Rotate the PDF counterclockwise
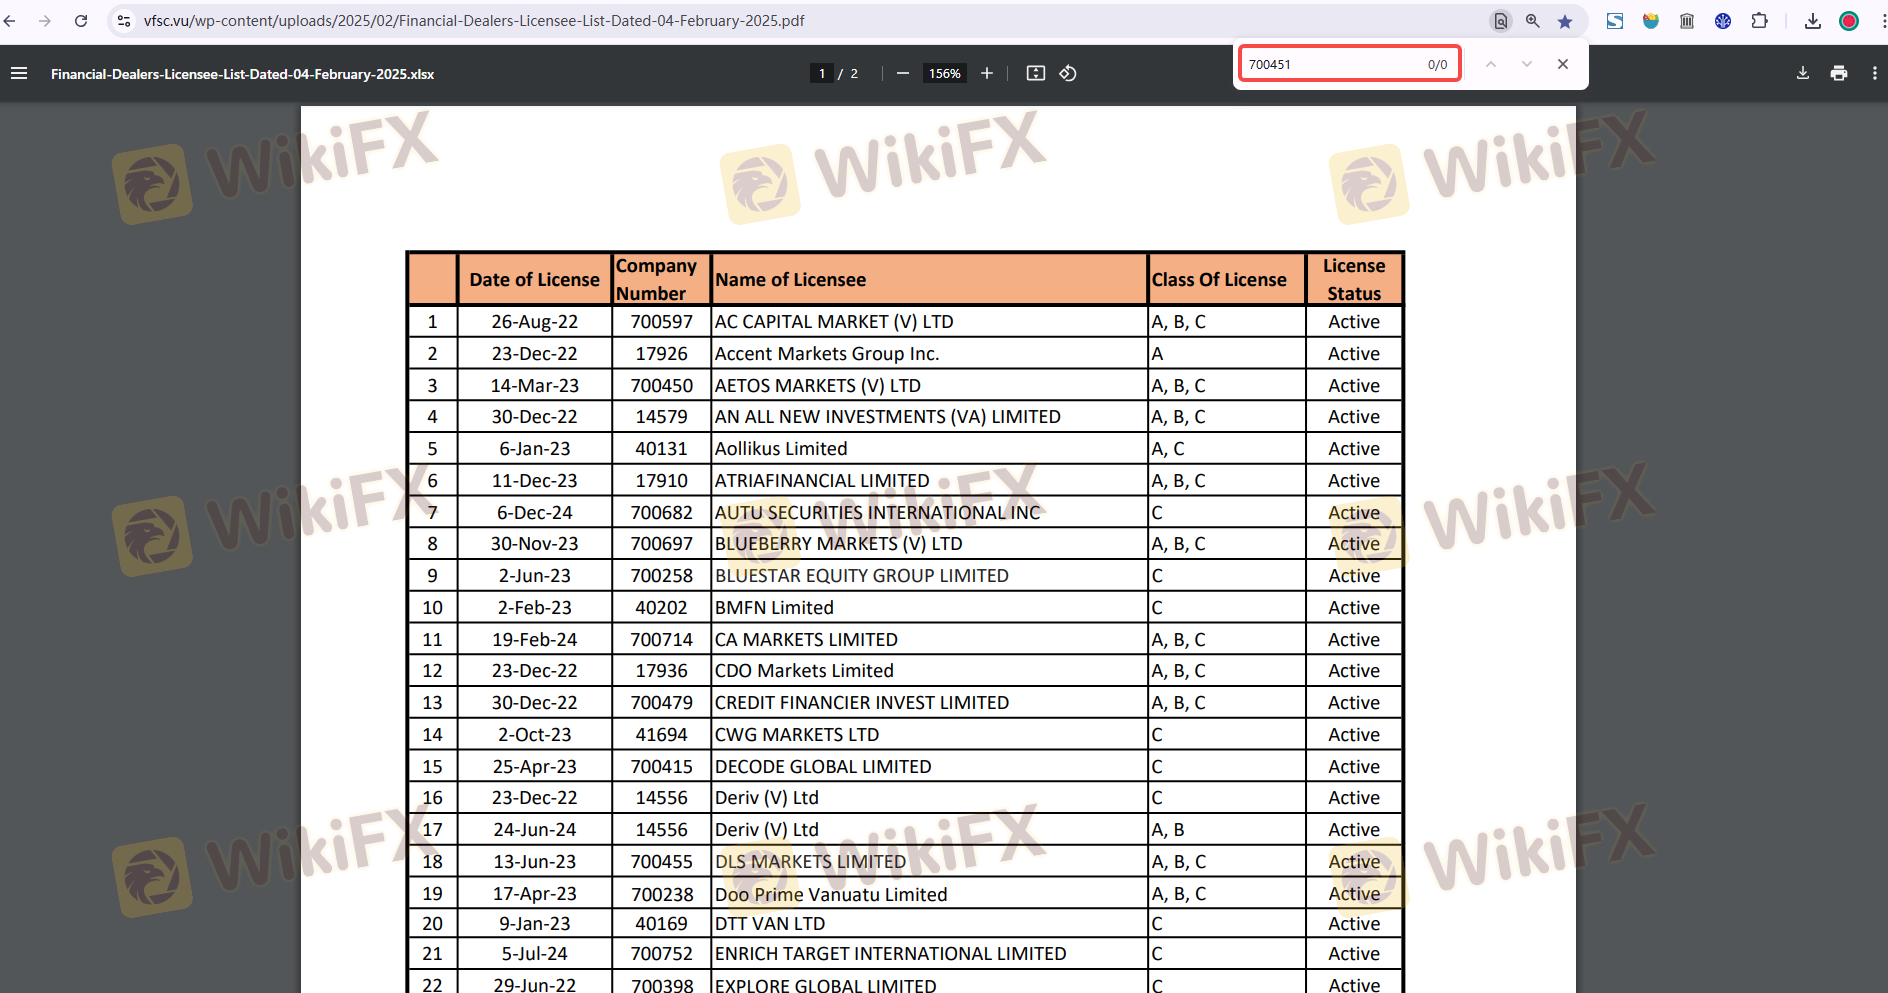 click(1068, 73)
